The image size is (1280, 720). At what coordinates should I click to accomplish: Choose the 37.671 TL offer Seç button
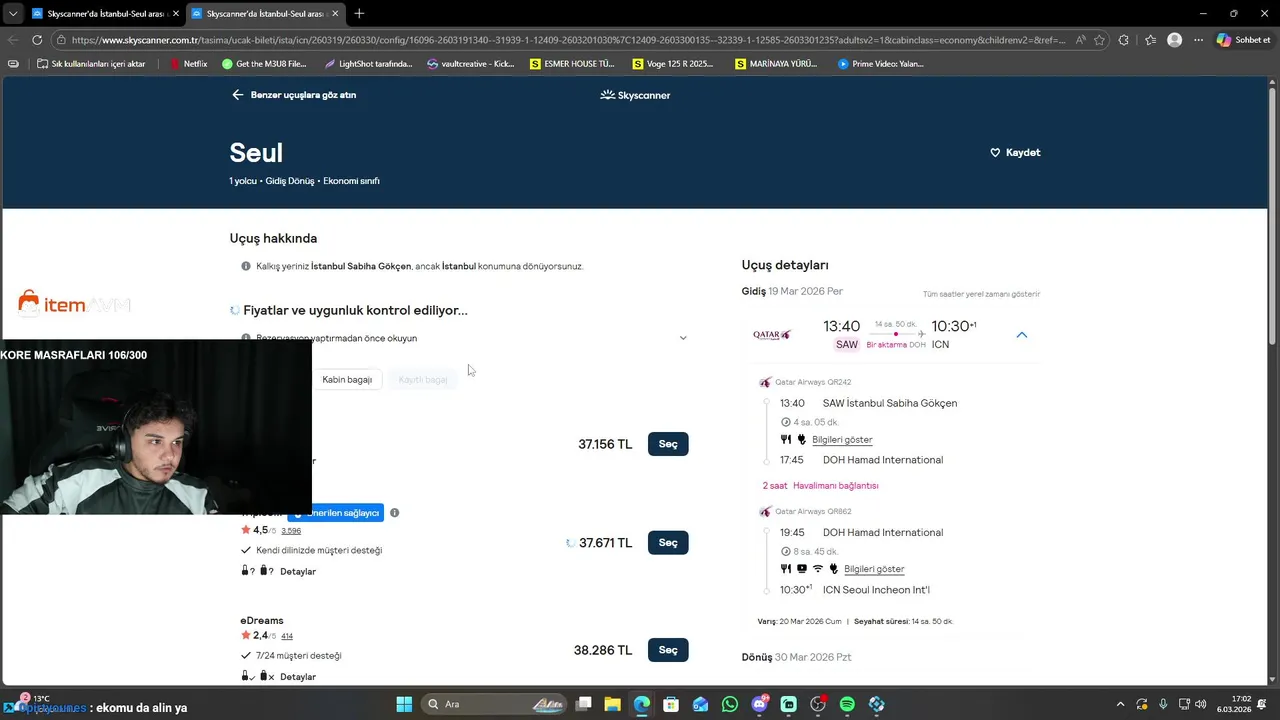coord(668,543)
